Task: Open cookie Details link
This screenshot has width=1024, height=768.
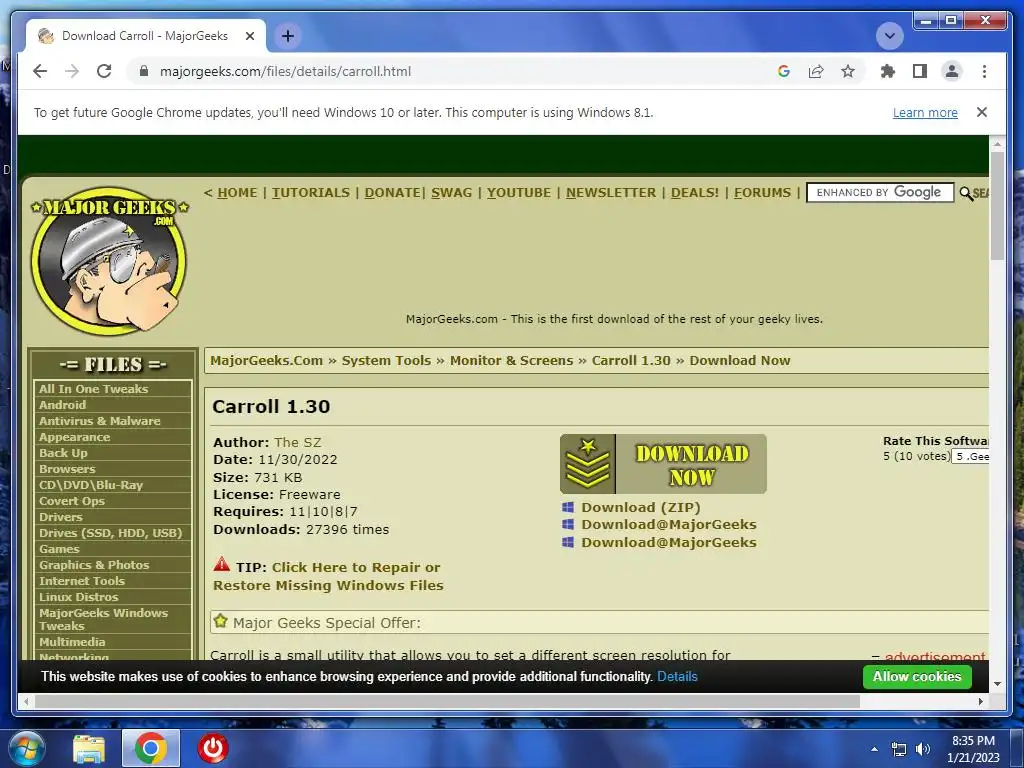Action: click(x=677, y=677)
